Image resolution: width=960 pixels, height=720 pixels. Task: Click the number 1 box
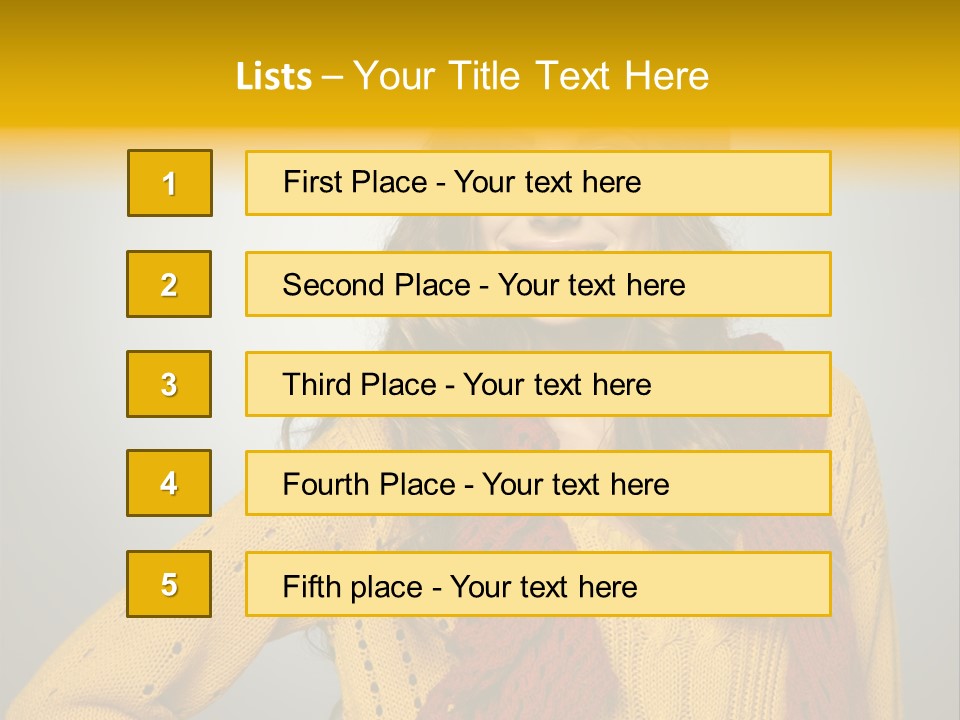coord(170,183)
